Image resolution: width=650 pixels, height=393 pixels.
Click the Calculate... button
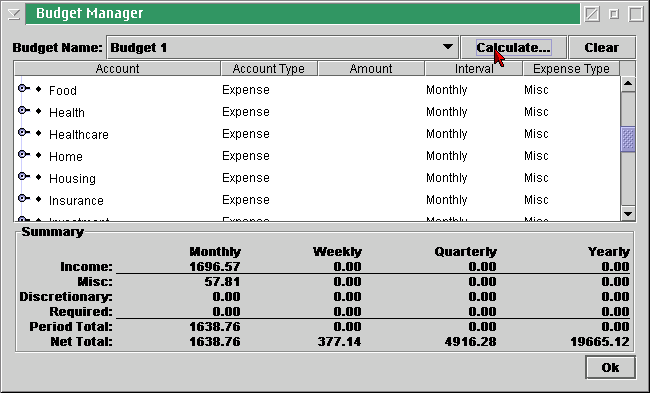513,48
